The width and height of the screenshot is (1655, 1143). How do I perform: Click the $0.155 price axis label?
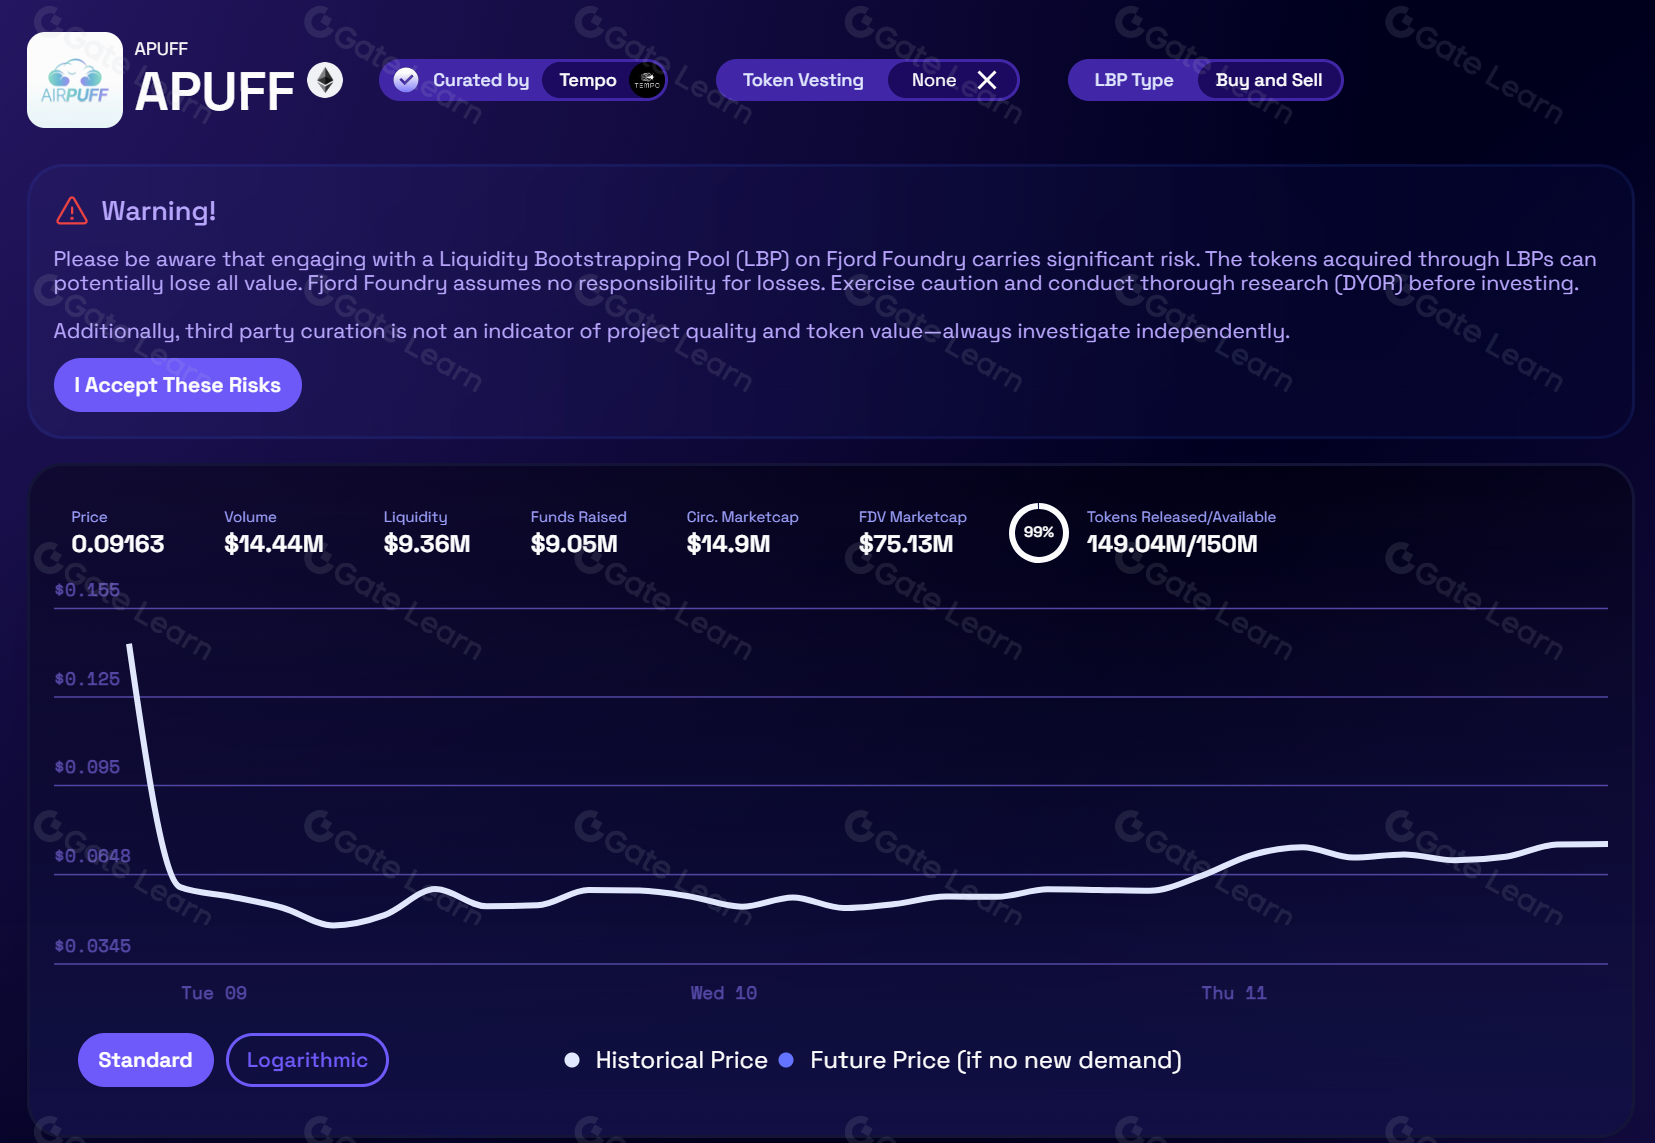87,590
